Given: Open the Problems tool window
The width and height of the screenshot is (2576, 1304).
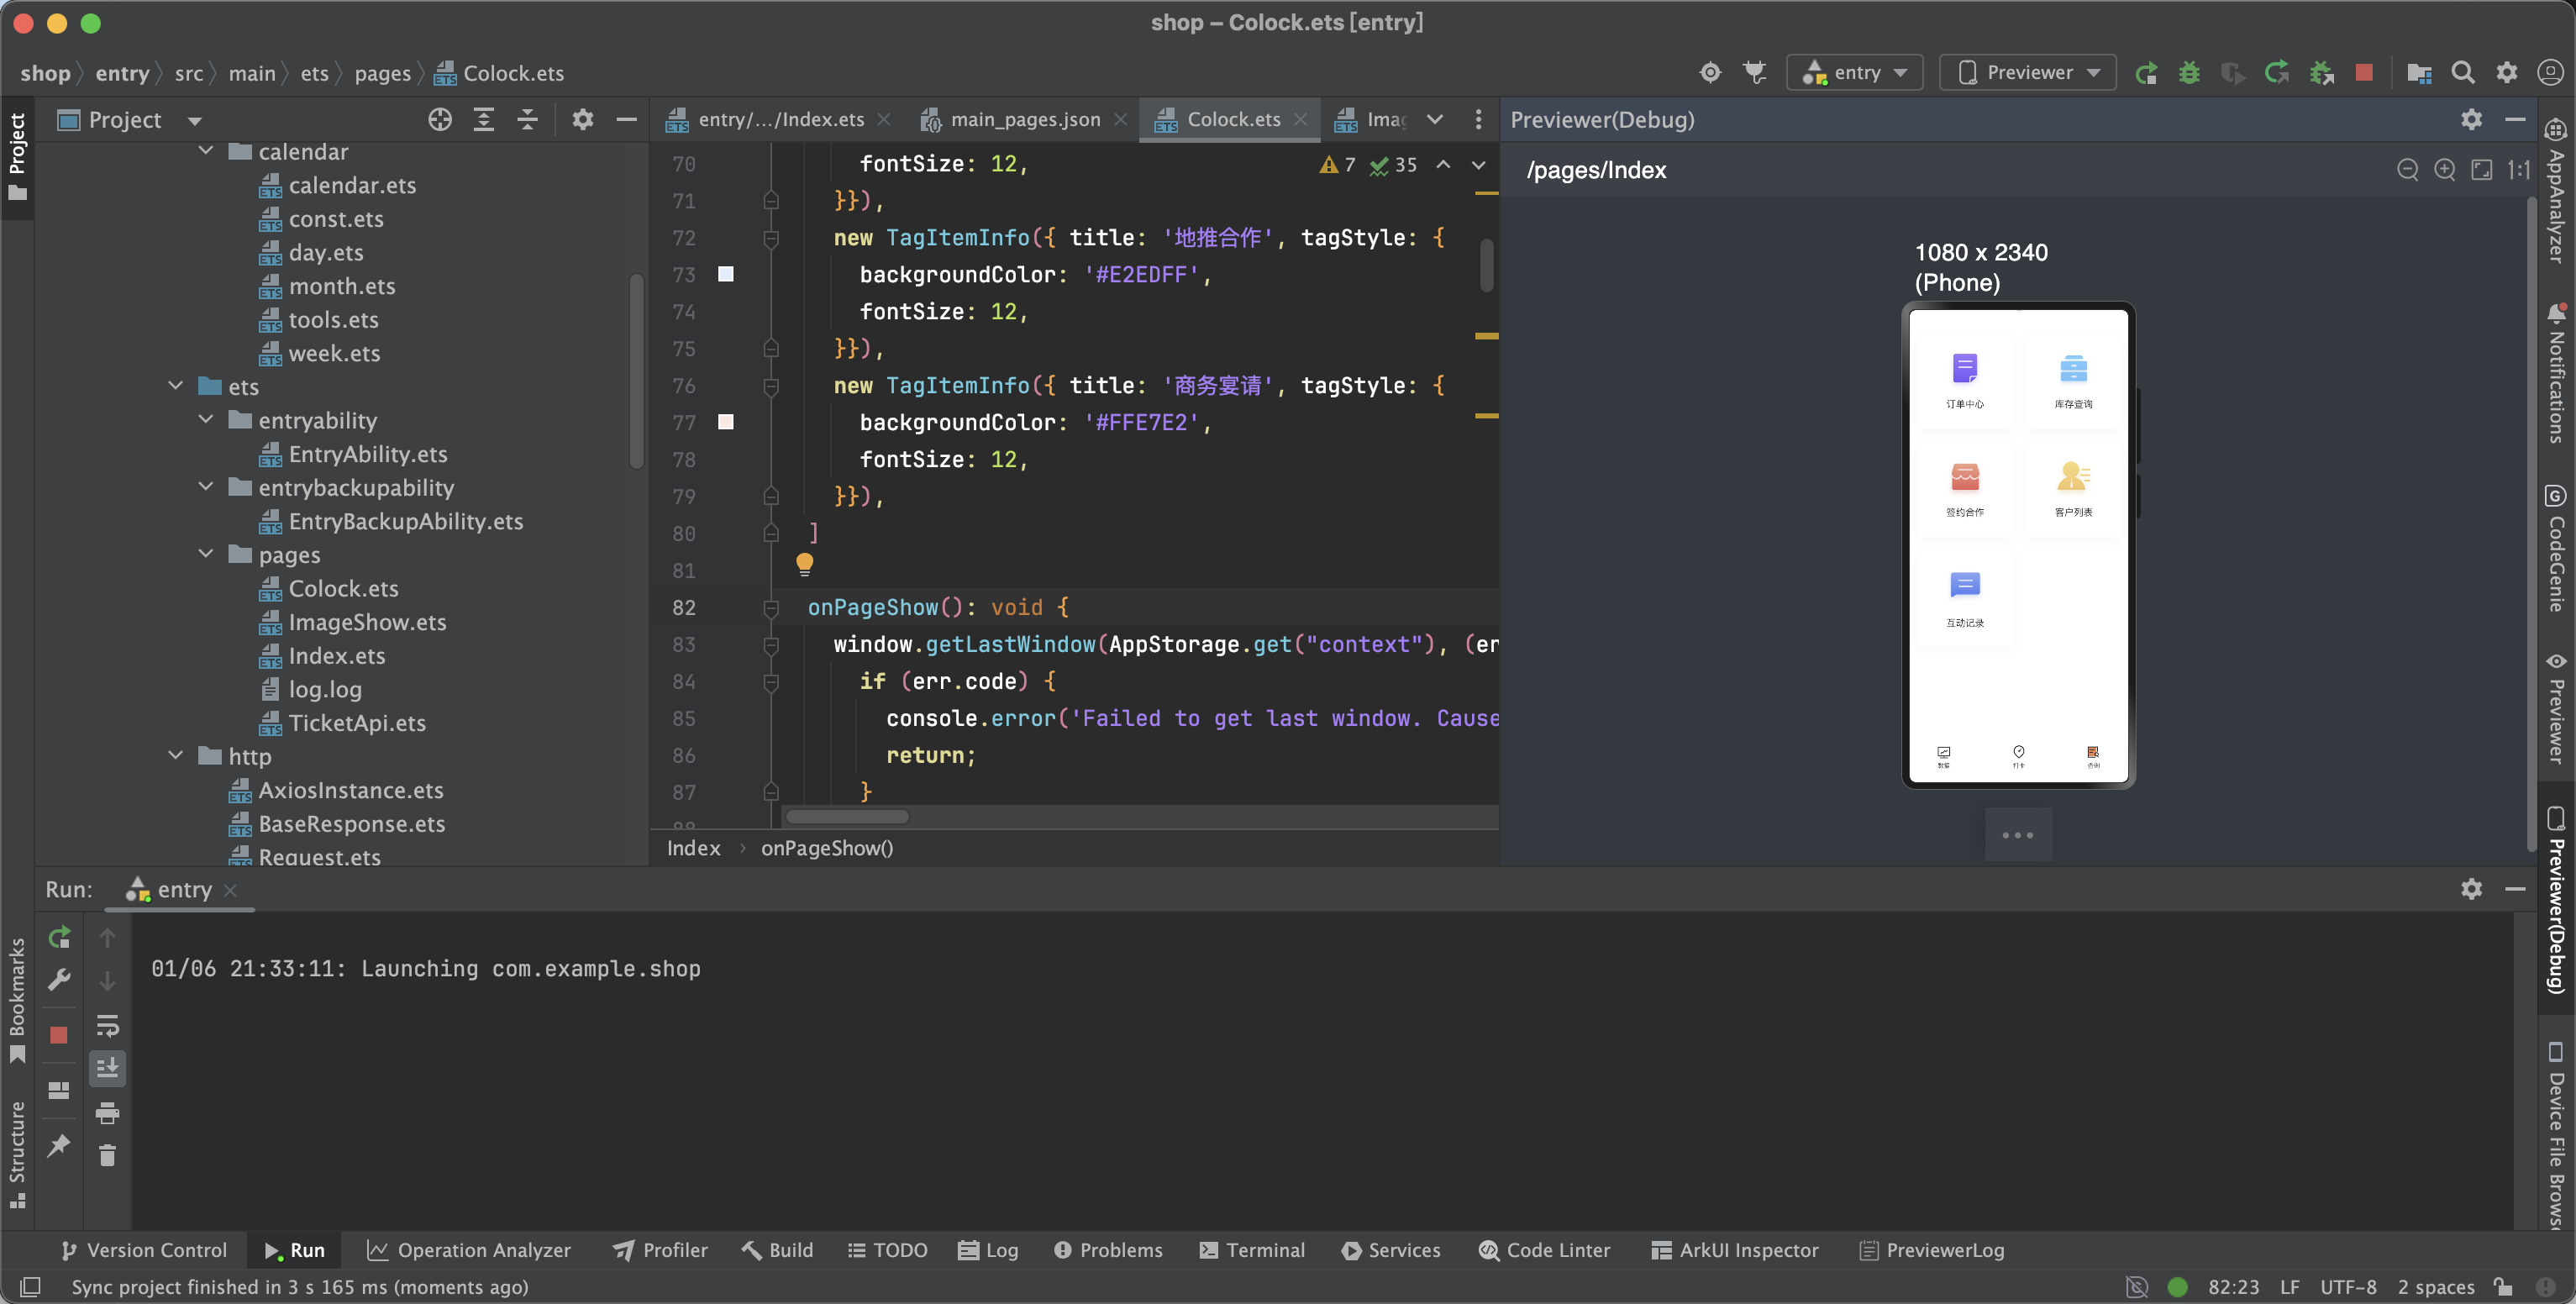Looking at the screenshot, I should (1108, 1250).
